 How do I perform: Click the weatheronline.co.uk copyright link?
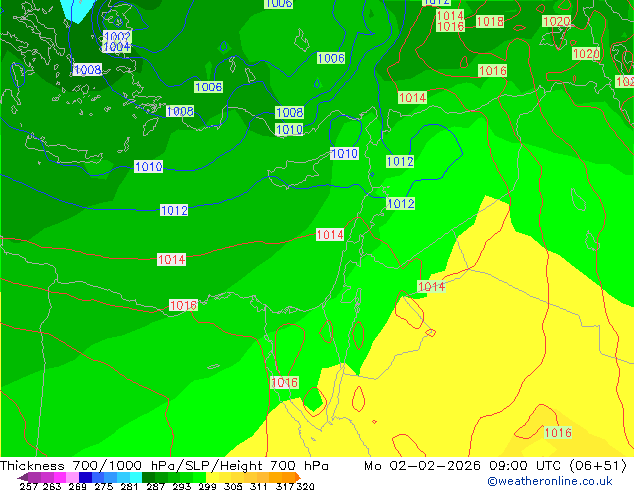(550, 481)
